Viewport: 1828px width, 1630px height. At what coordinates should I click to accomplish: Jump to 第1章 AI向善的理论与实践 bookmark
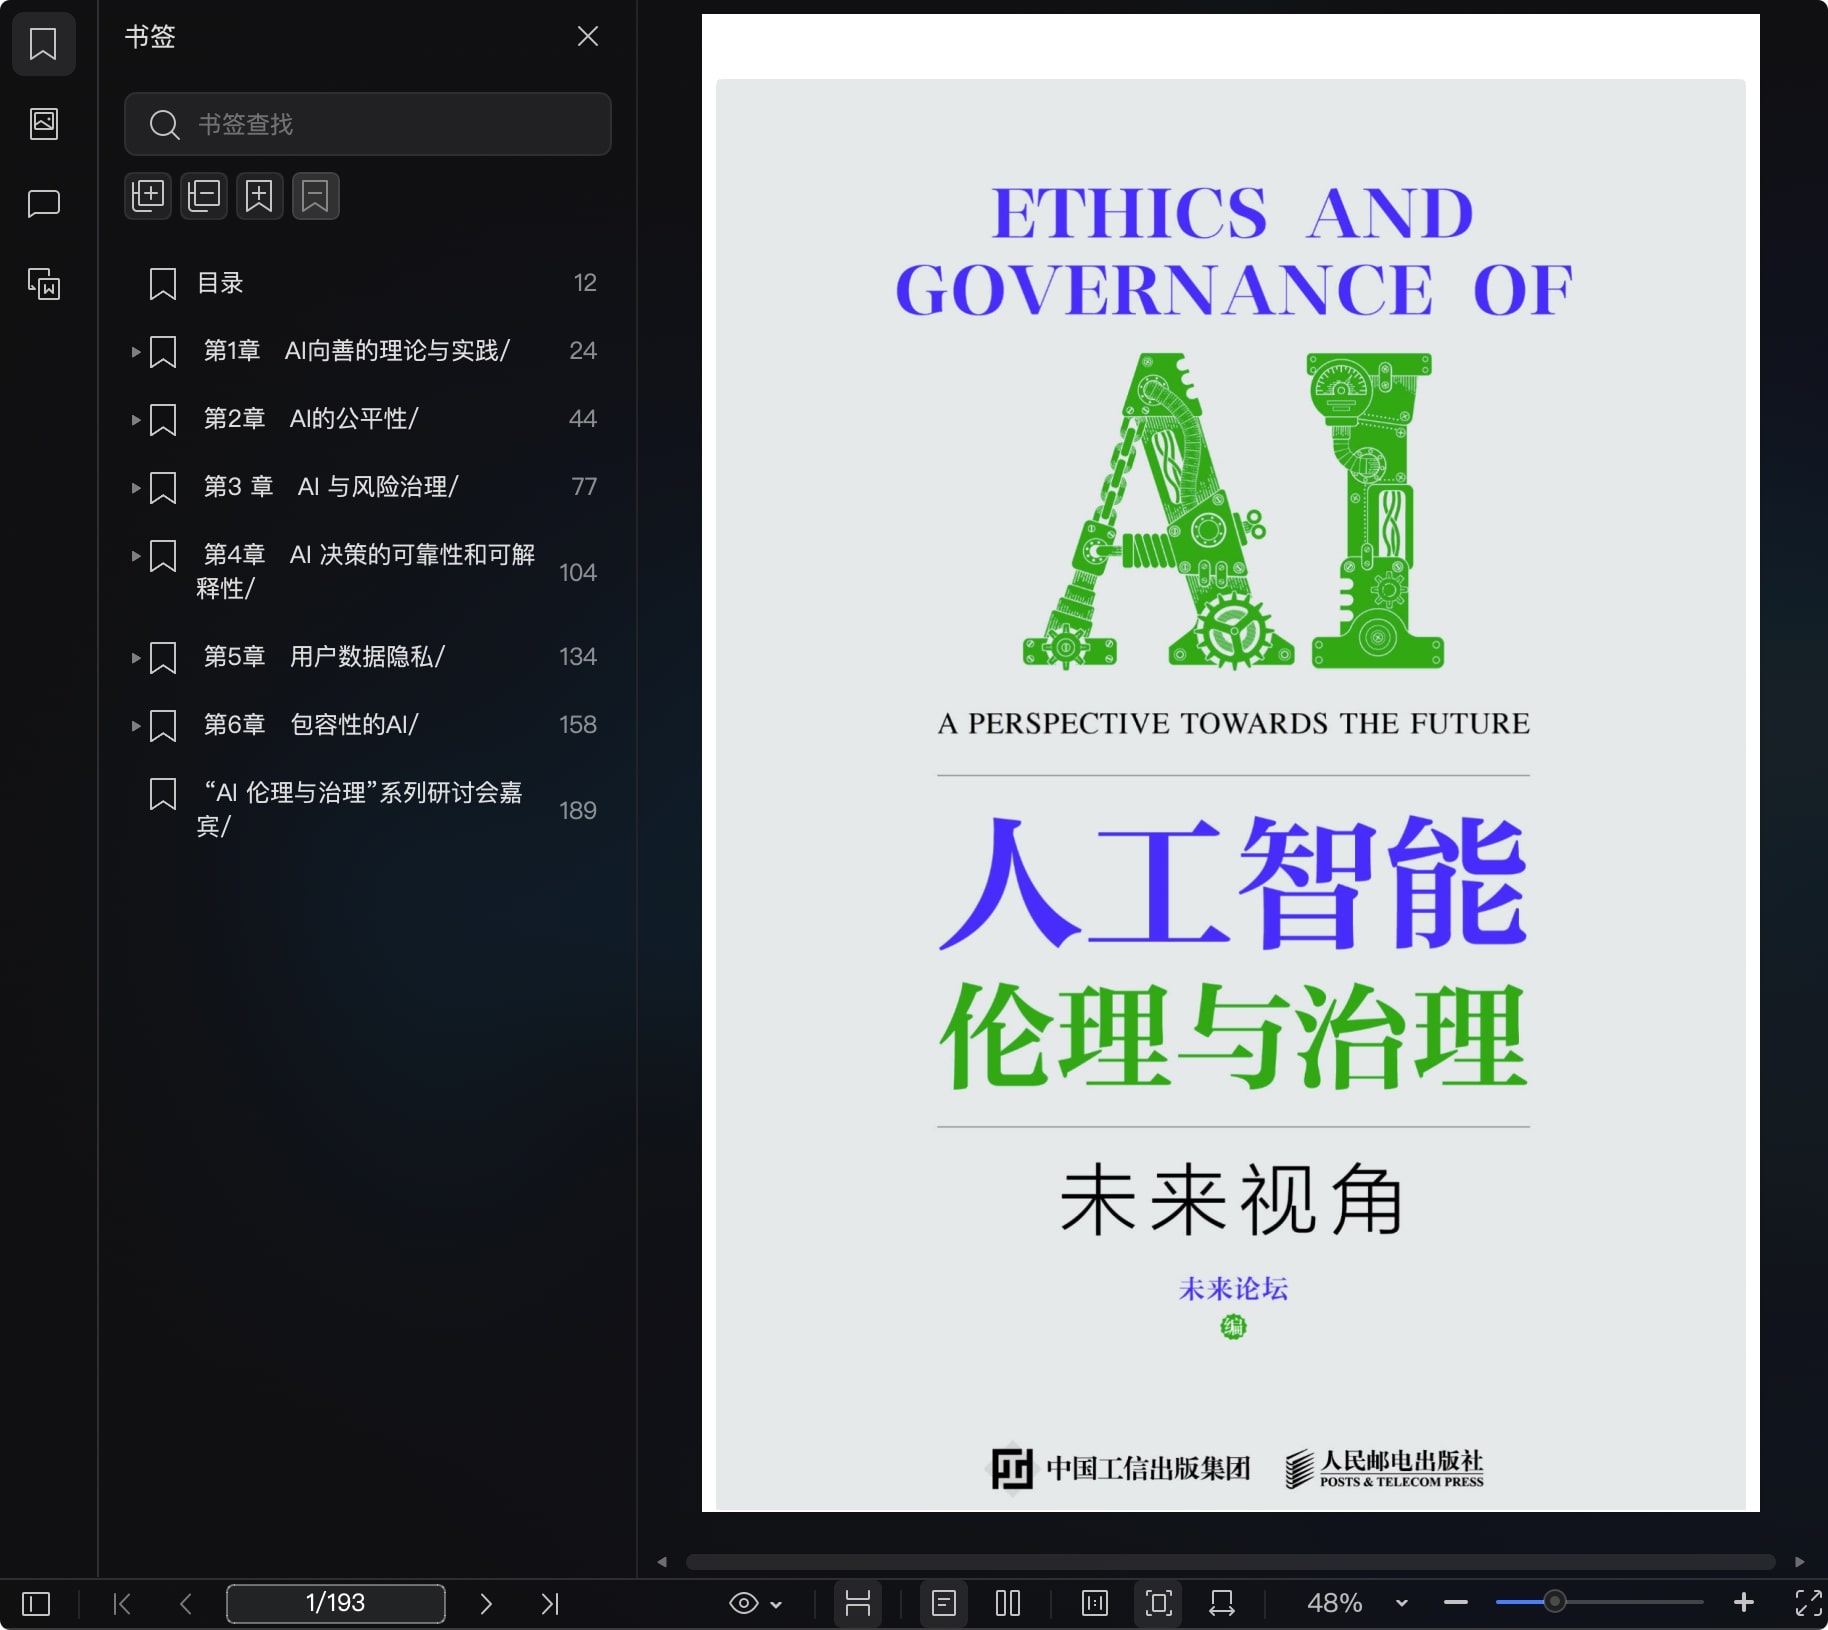[356, 351]
